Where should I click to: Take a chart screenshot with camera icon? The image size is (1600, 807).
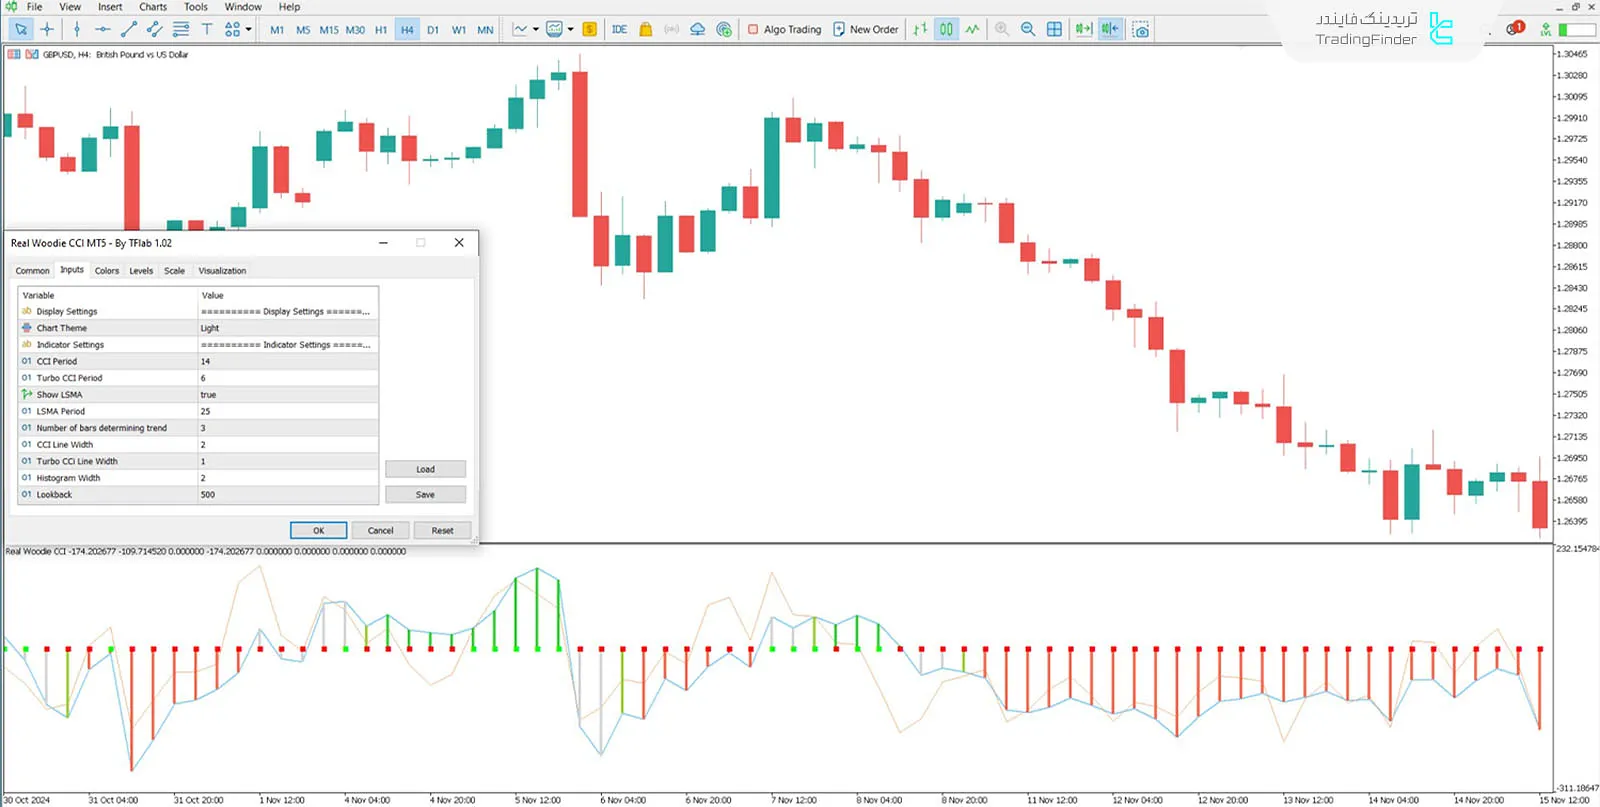click(x=1141, y=29)
